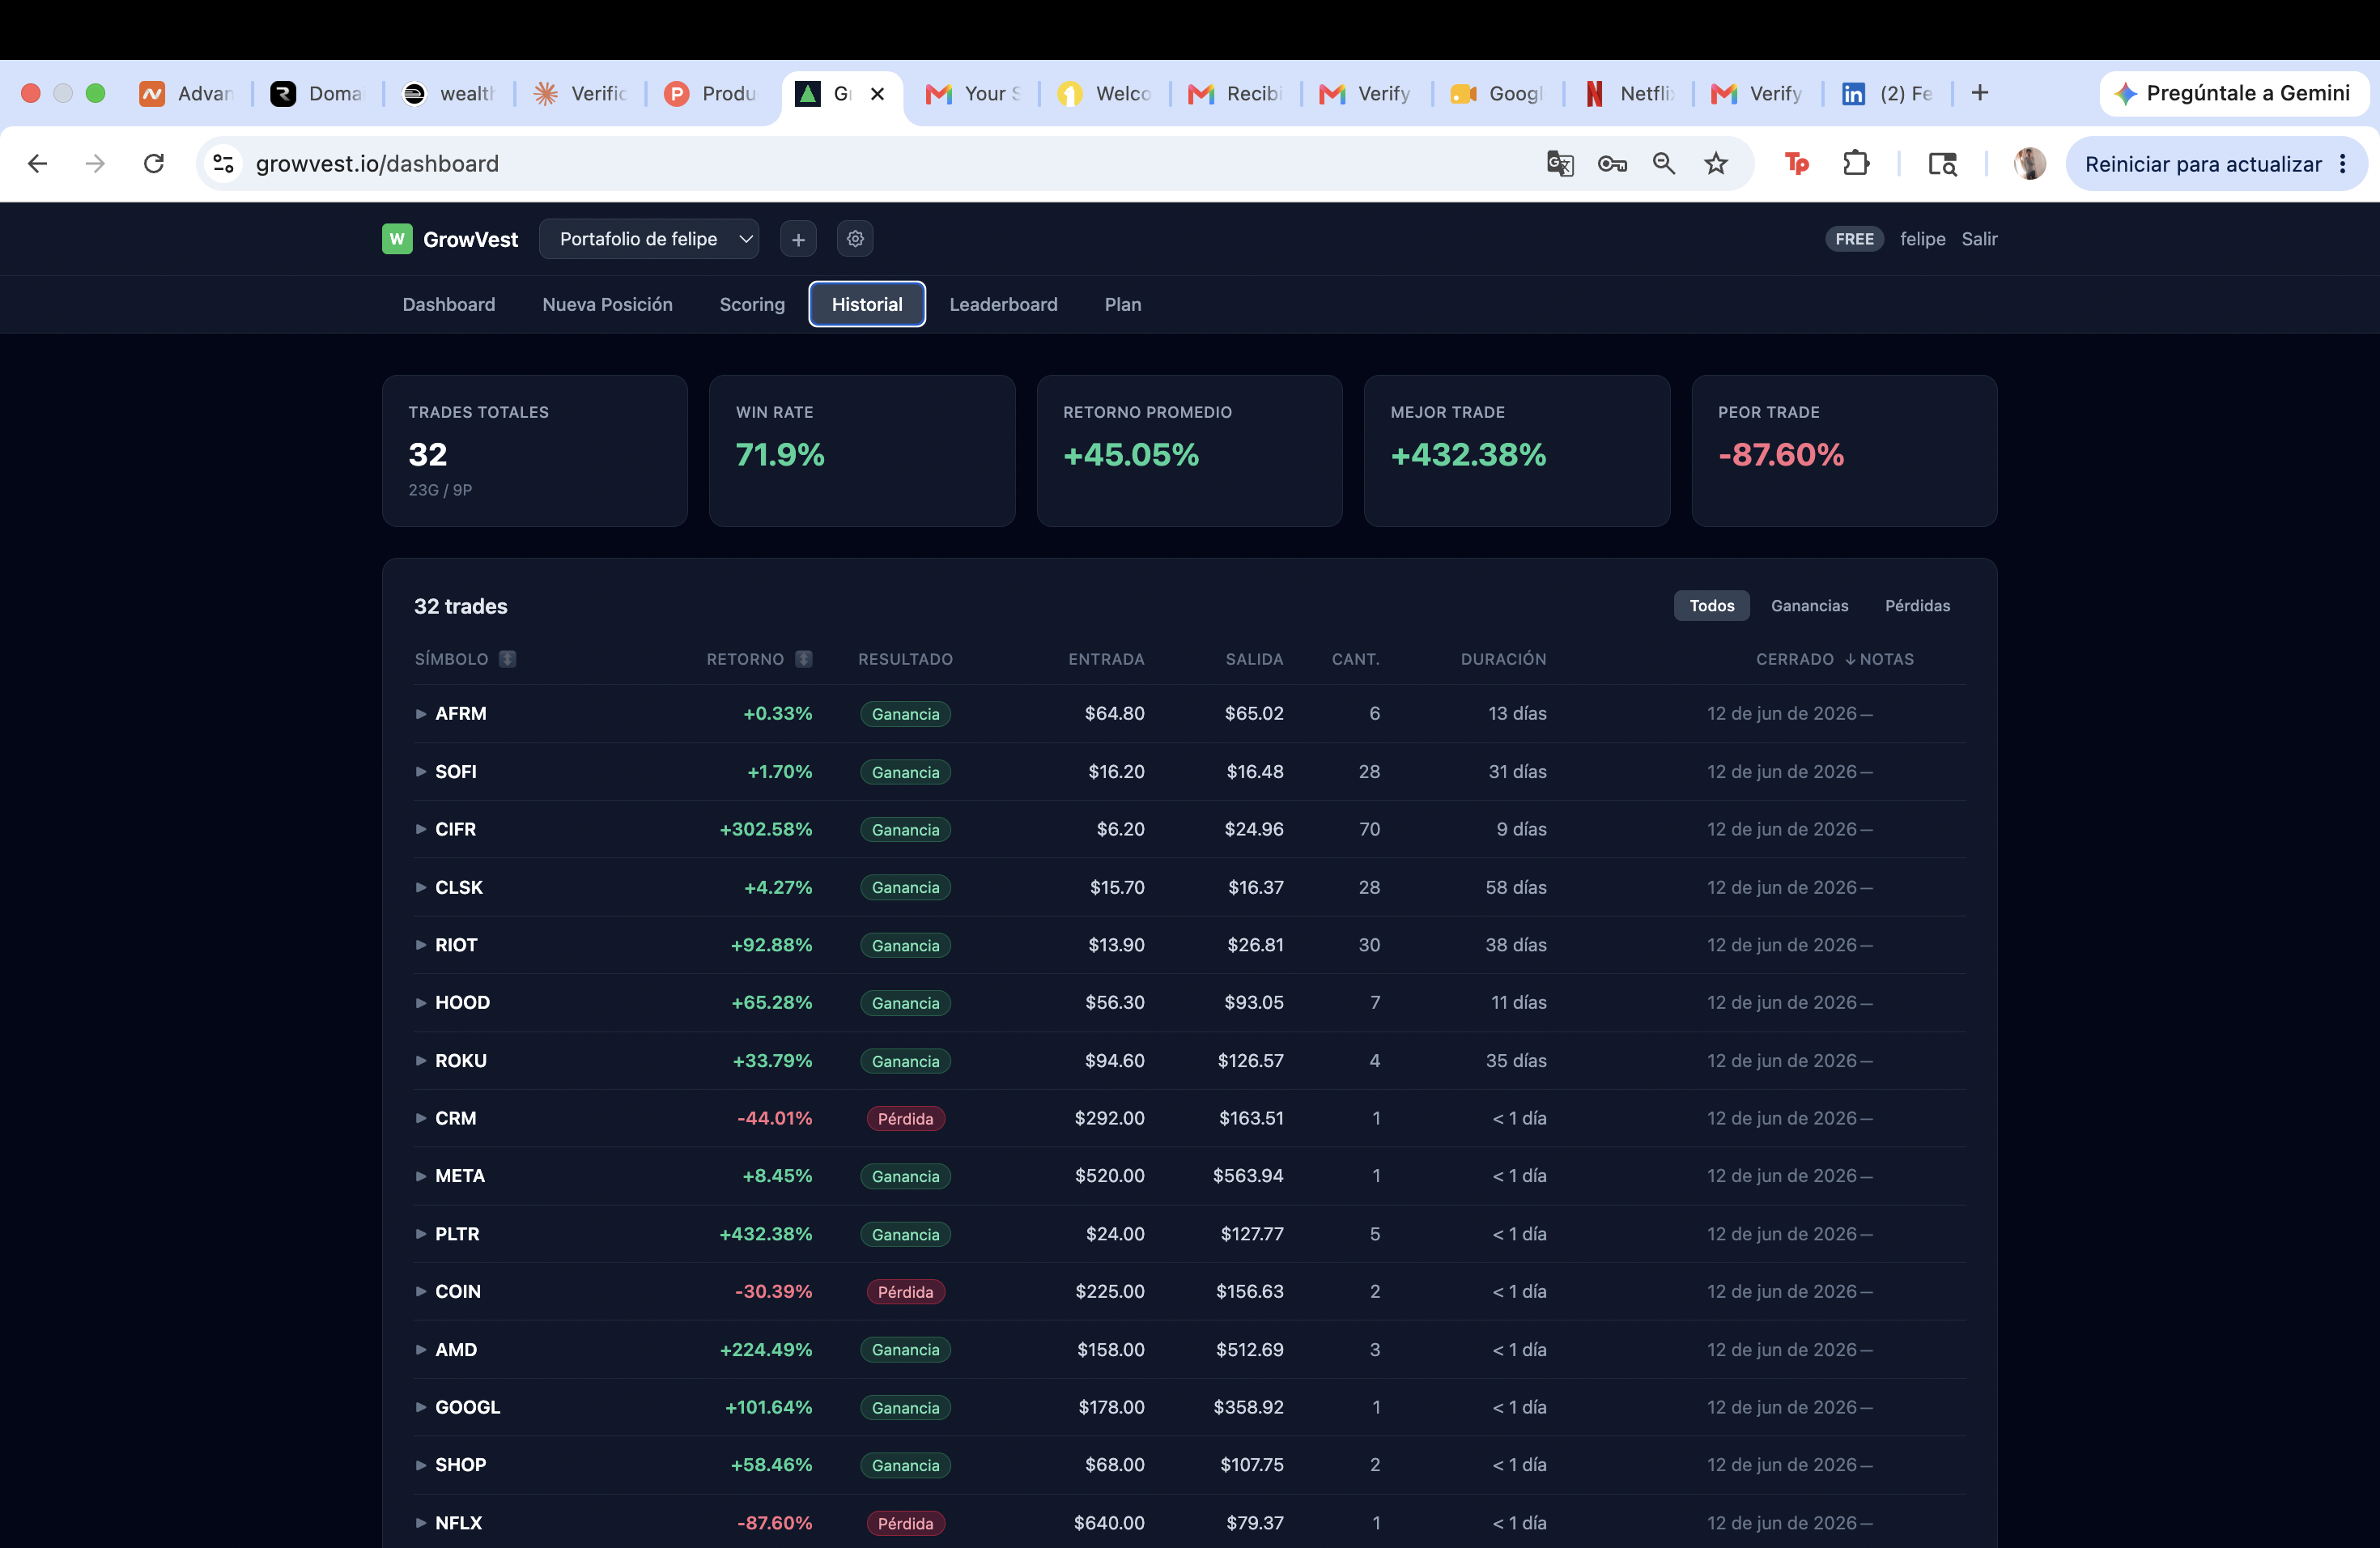Sort by Cerrado column arrow
This screenshot has height=1548, width=2380.
coord(1849,659)
